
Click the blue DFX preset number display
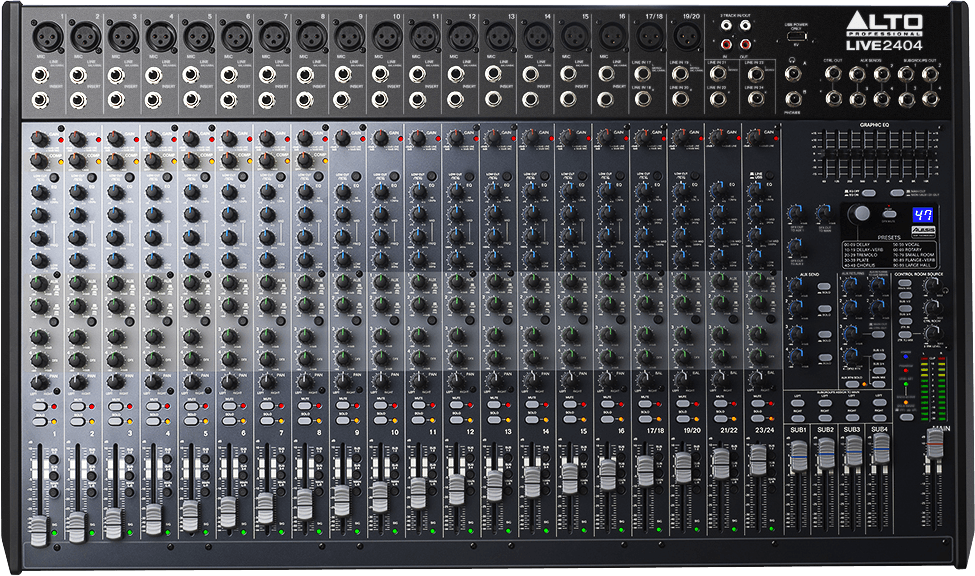922,215
